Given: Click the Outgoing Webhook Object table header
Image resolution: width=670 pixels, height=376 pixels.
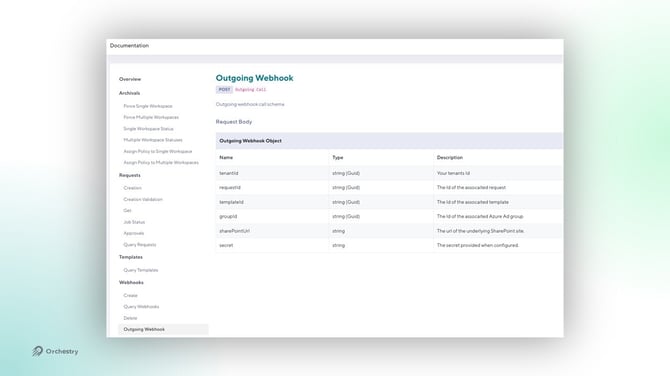Looking at the screenshot, I should pyautogui.click(x=389, y=141).
